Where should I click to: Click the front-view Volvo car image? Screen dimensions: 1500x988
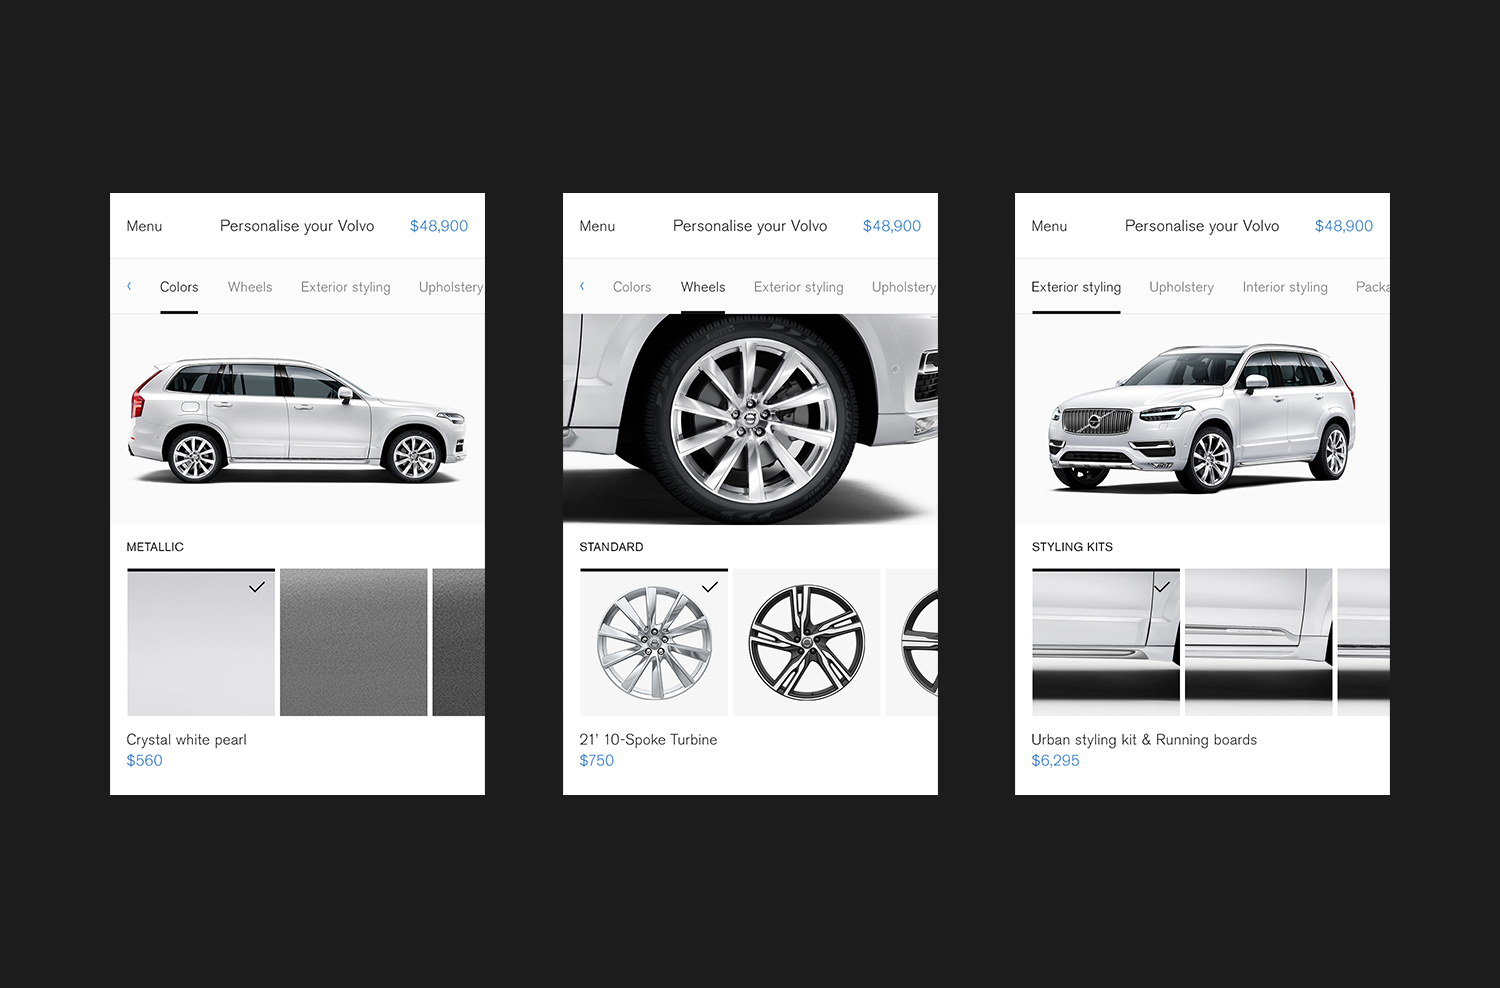[x=1202, y=420]
